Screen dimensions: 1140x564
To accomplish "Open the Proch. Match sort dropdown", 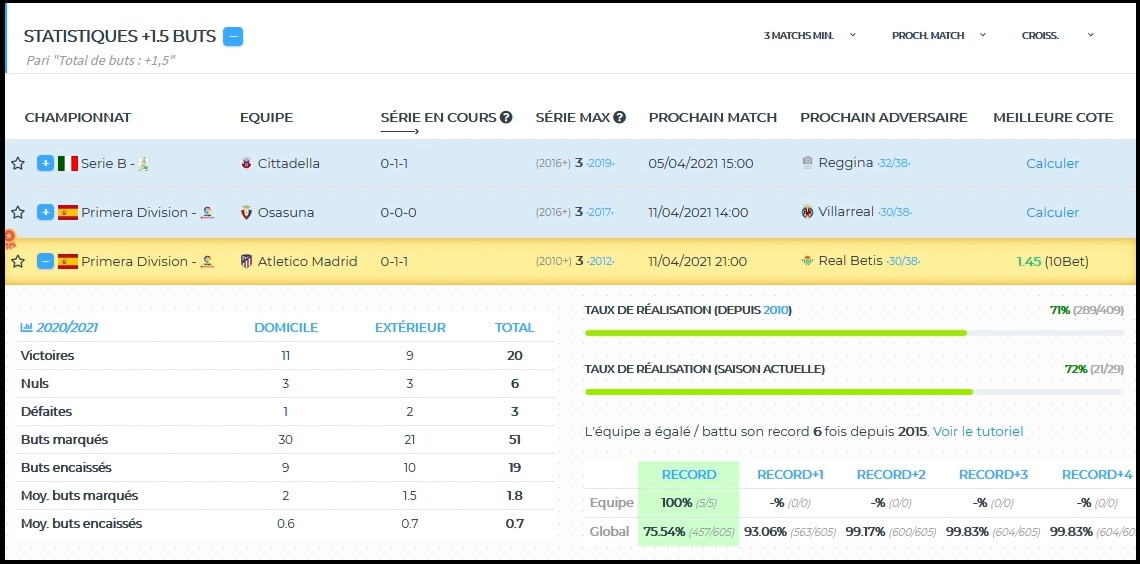I will tap(938, 35).
